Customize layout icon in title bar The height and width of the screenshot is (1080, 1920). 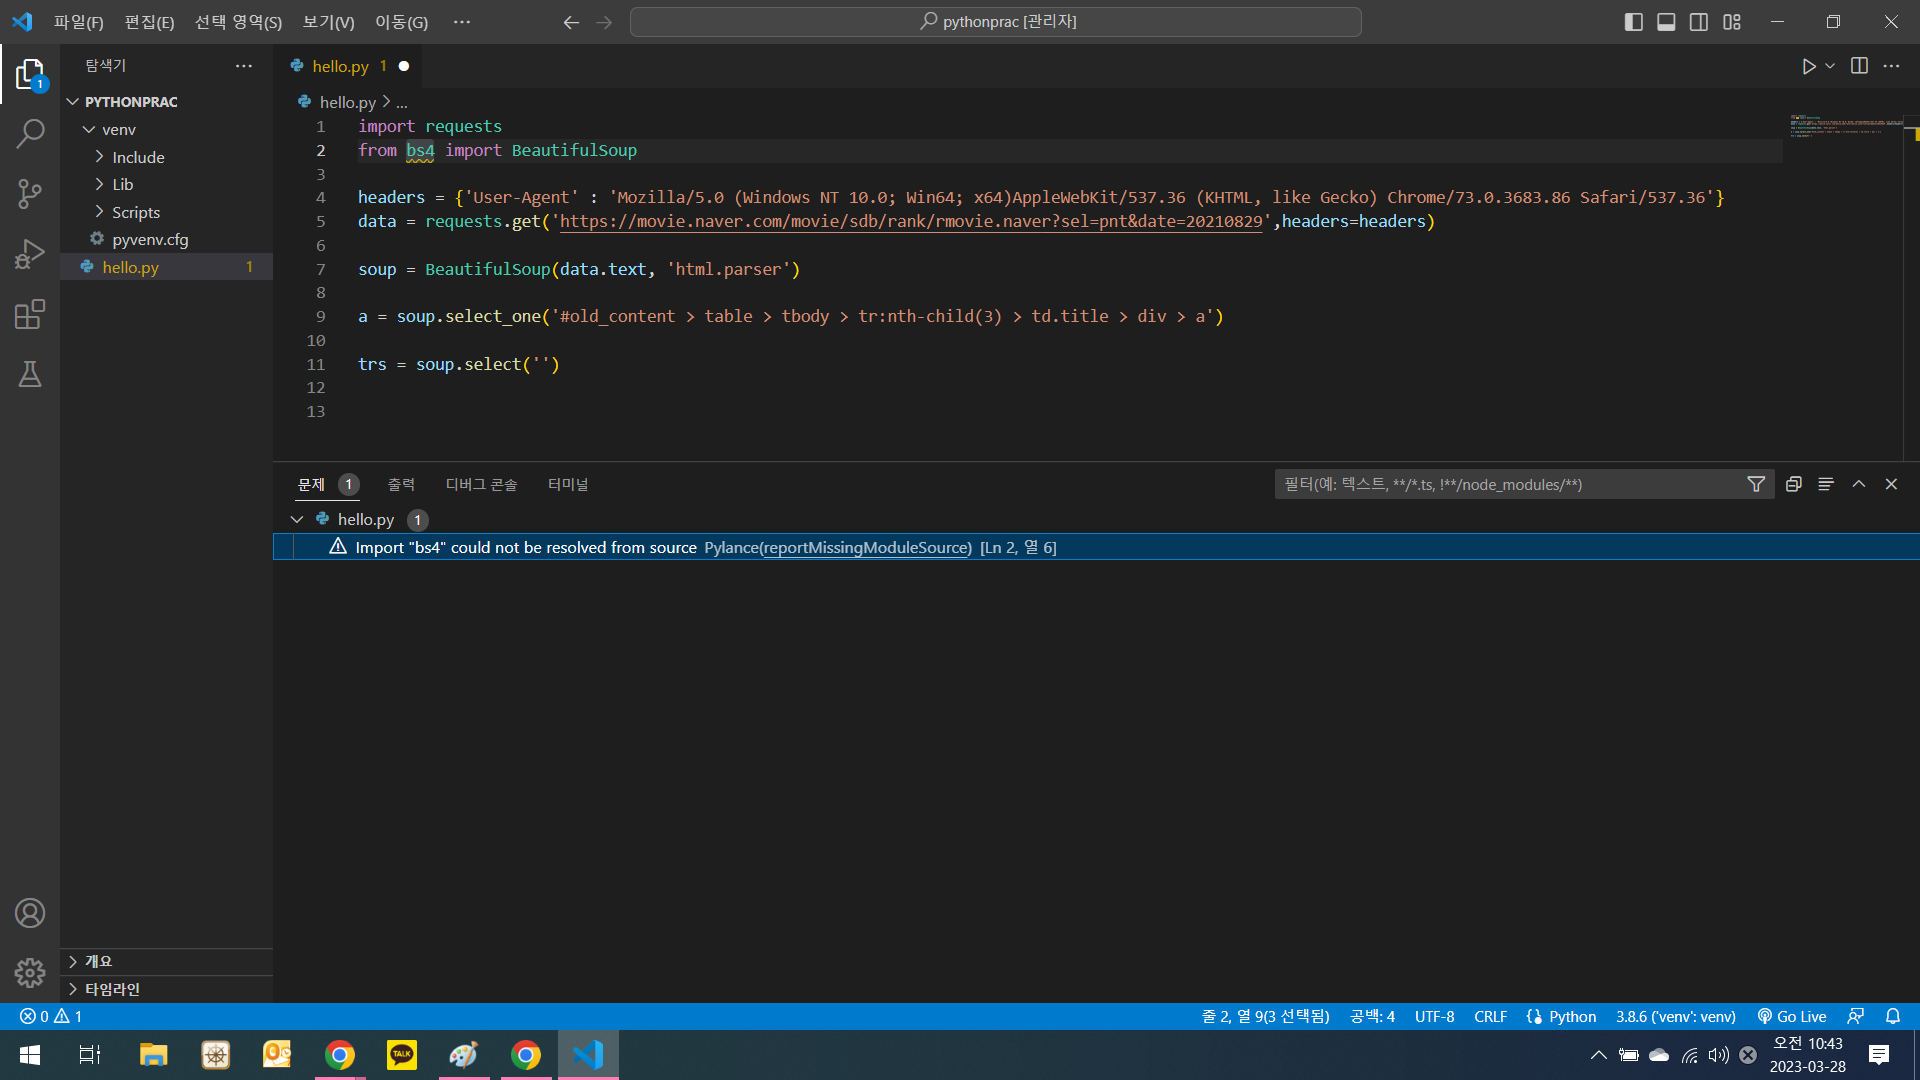tap(1732, 22)
